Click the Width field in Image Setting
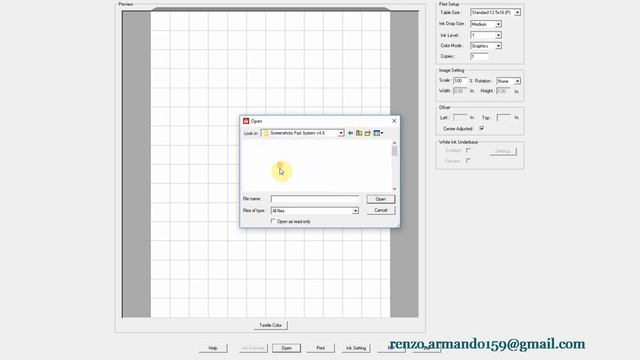Image resolution: width=640 pixels, height=360 pixels. [460, 91]
